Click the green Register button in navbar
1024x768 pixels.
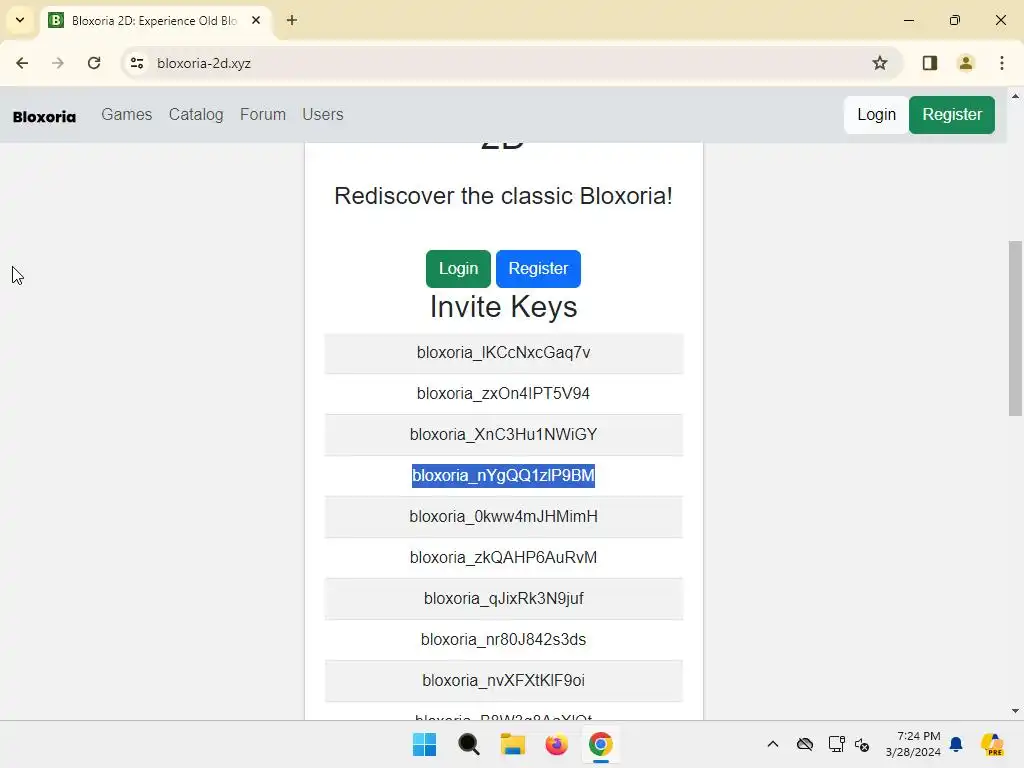coord(952,115)
